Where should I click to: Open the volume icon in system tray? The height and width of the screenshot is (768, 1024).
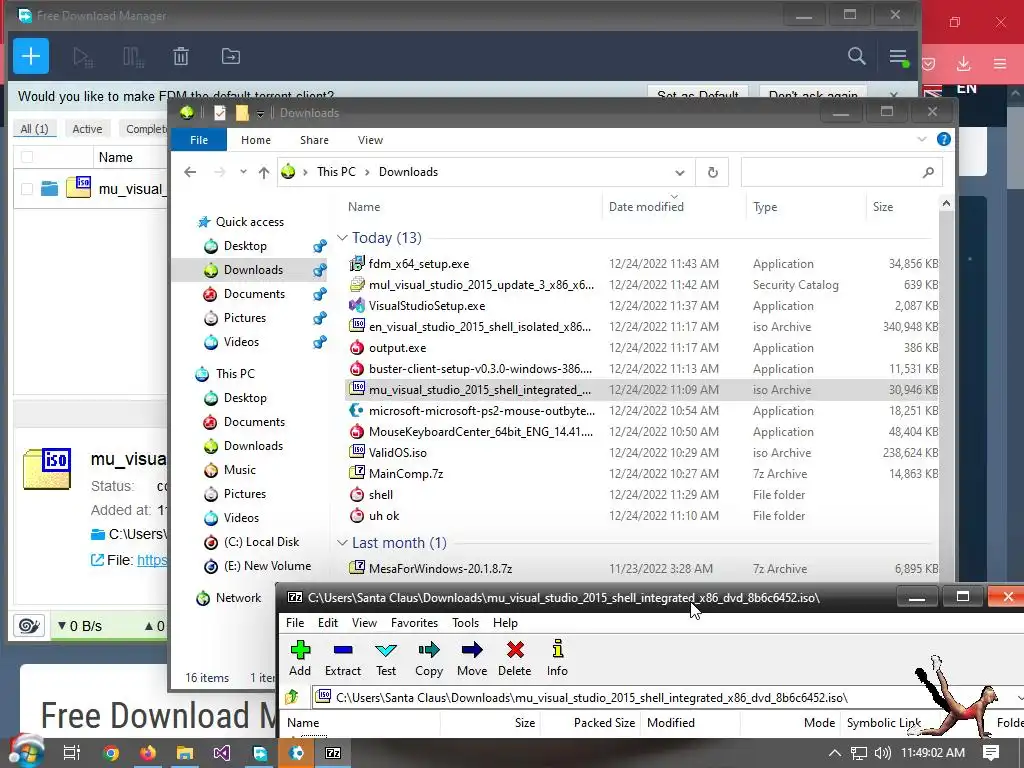coord(882,753)
